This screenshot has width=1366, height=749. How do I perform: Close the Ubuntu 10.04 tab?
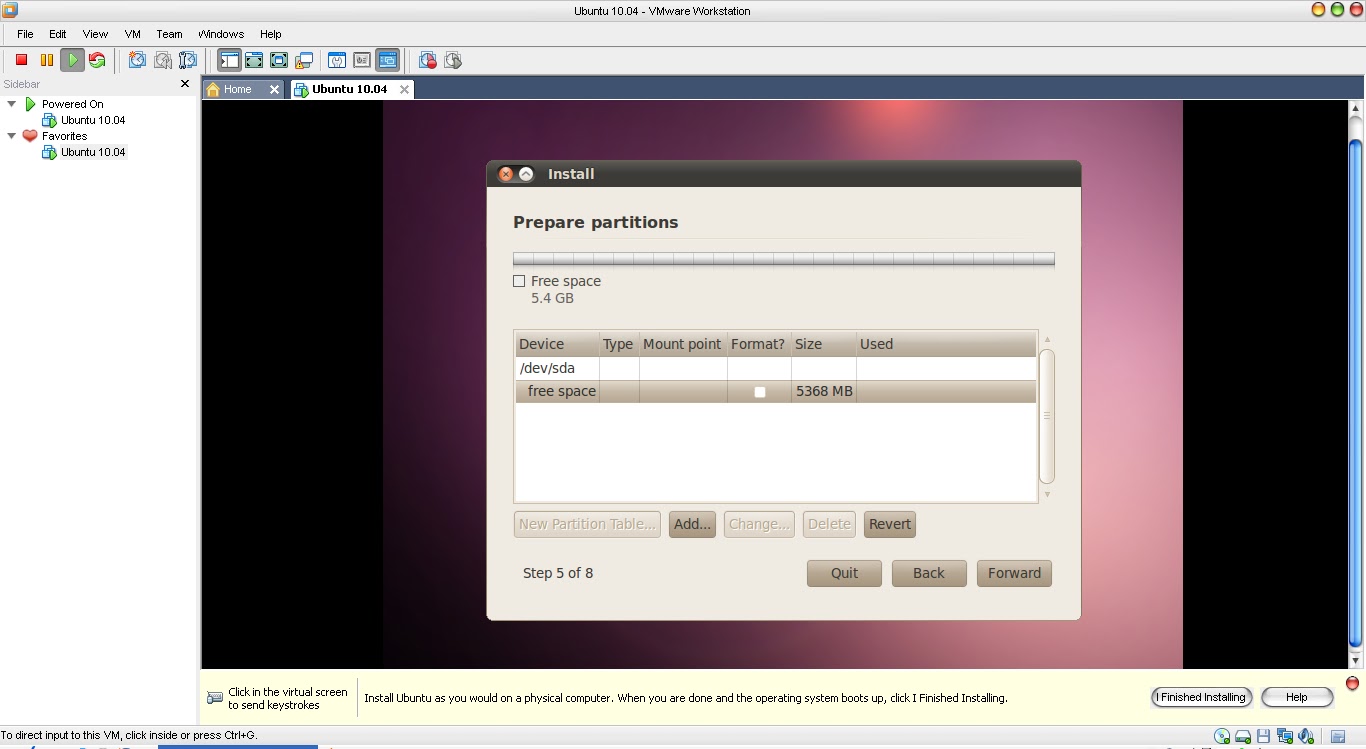pyautogui.click(x=404, y=89)
